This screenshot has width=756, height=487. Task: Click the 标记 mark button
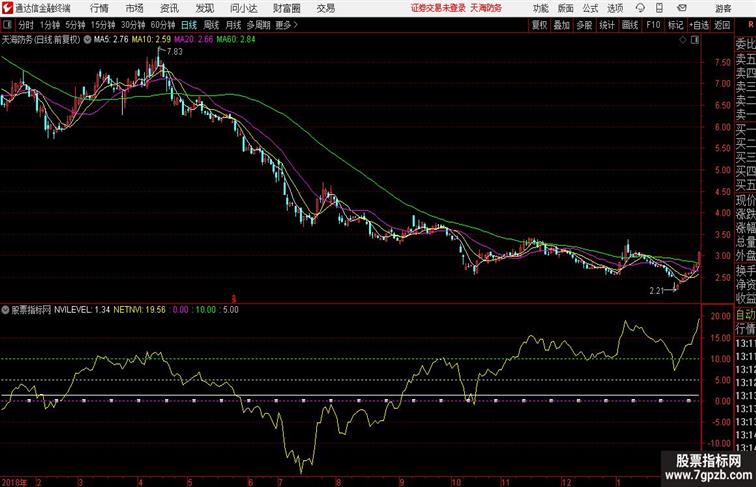click(x=675, y=25)
